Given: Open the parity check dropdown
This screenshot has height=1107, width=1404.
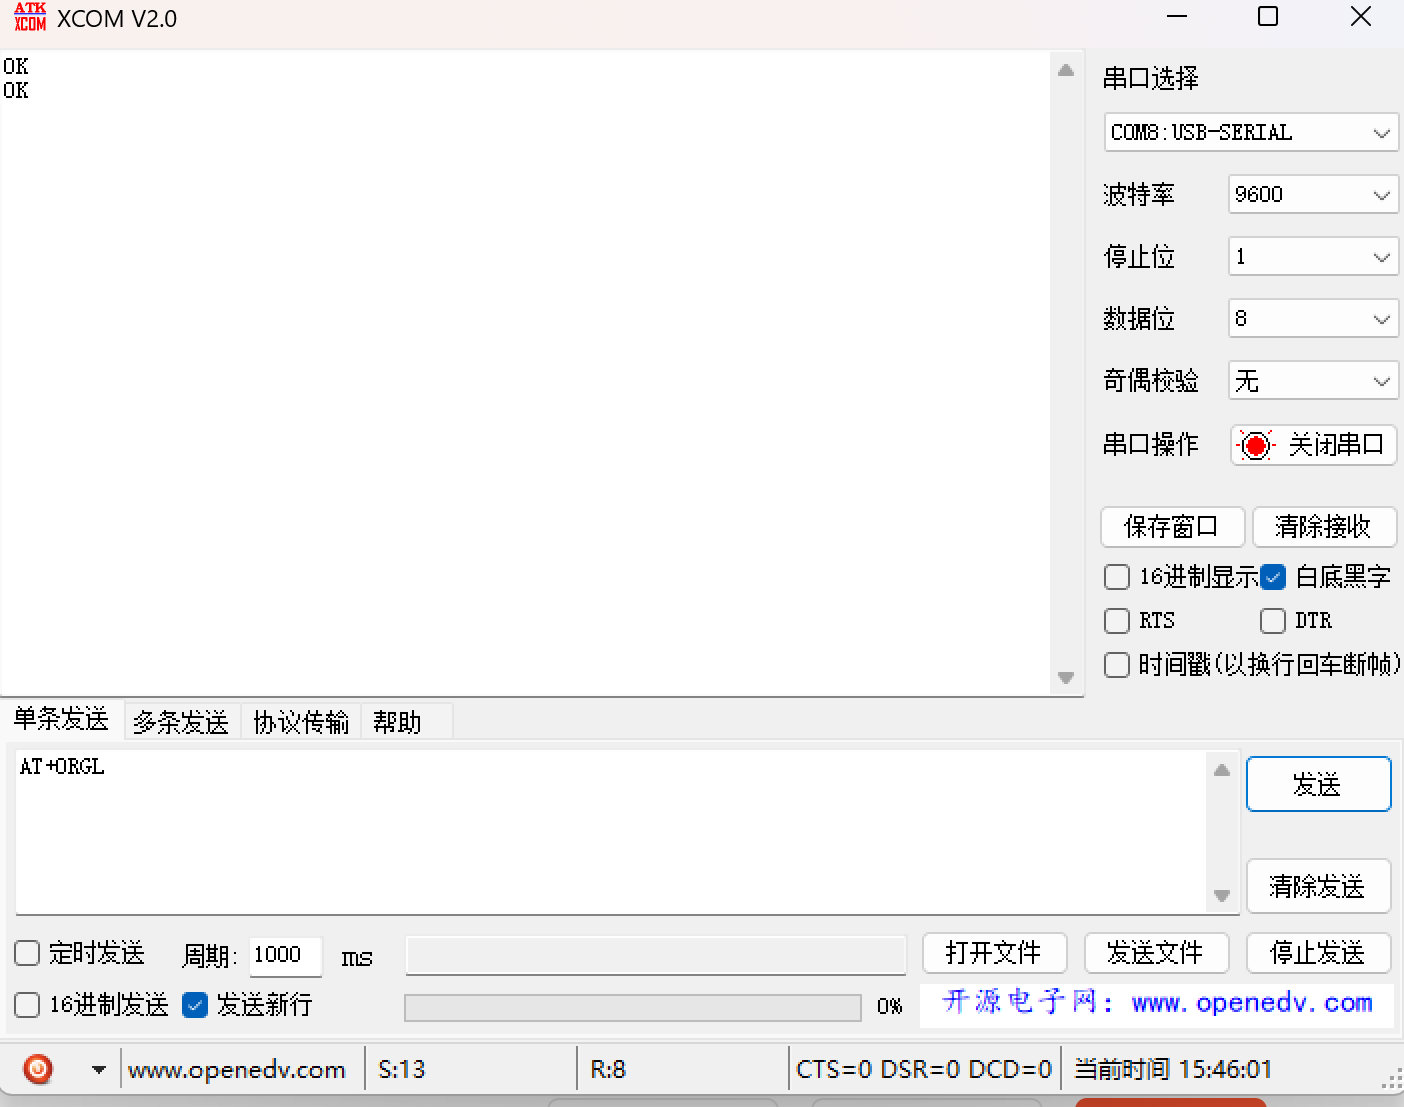Looking at the screenshot, I should coord(1313,380).
